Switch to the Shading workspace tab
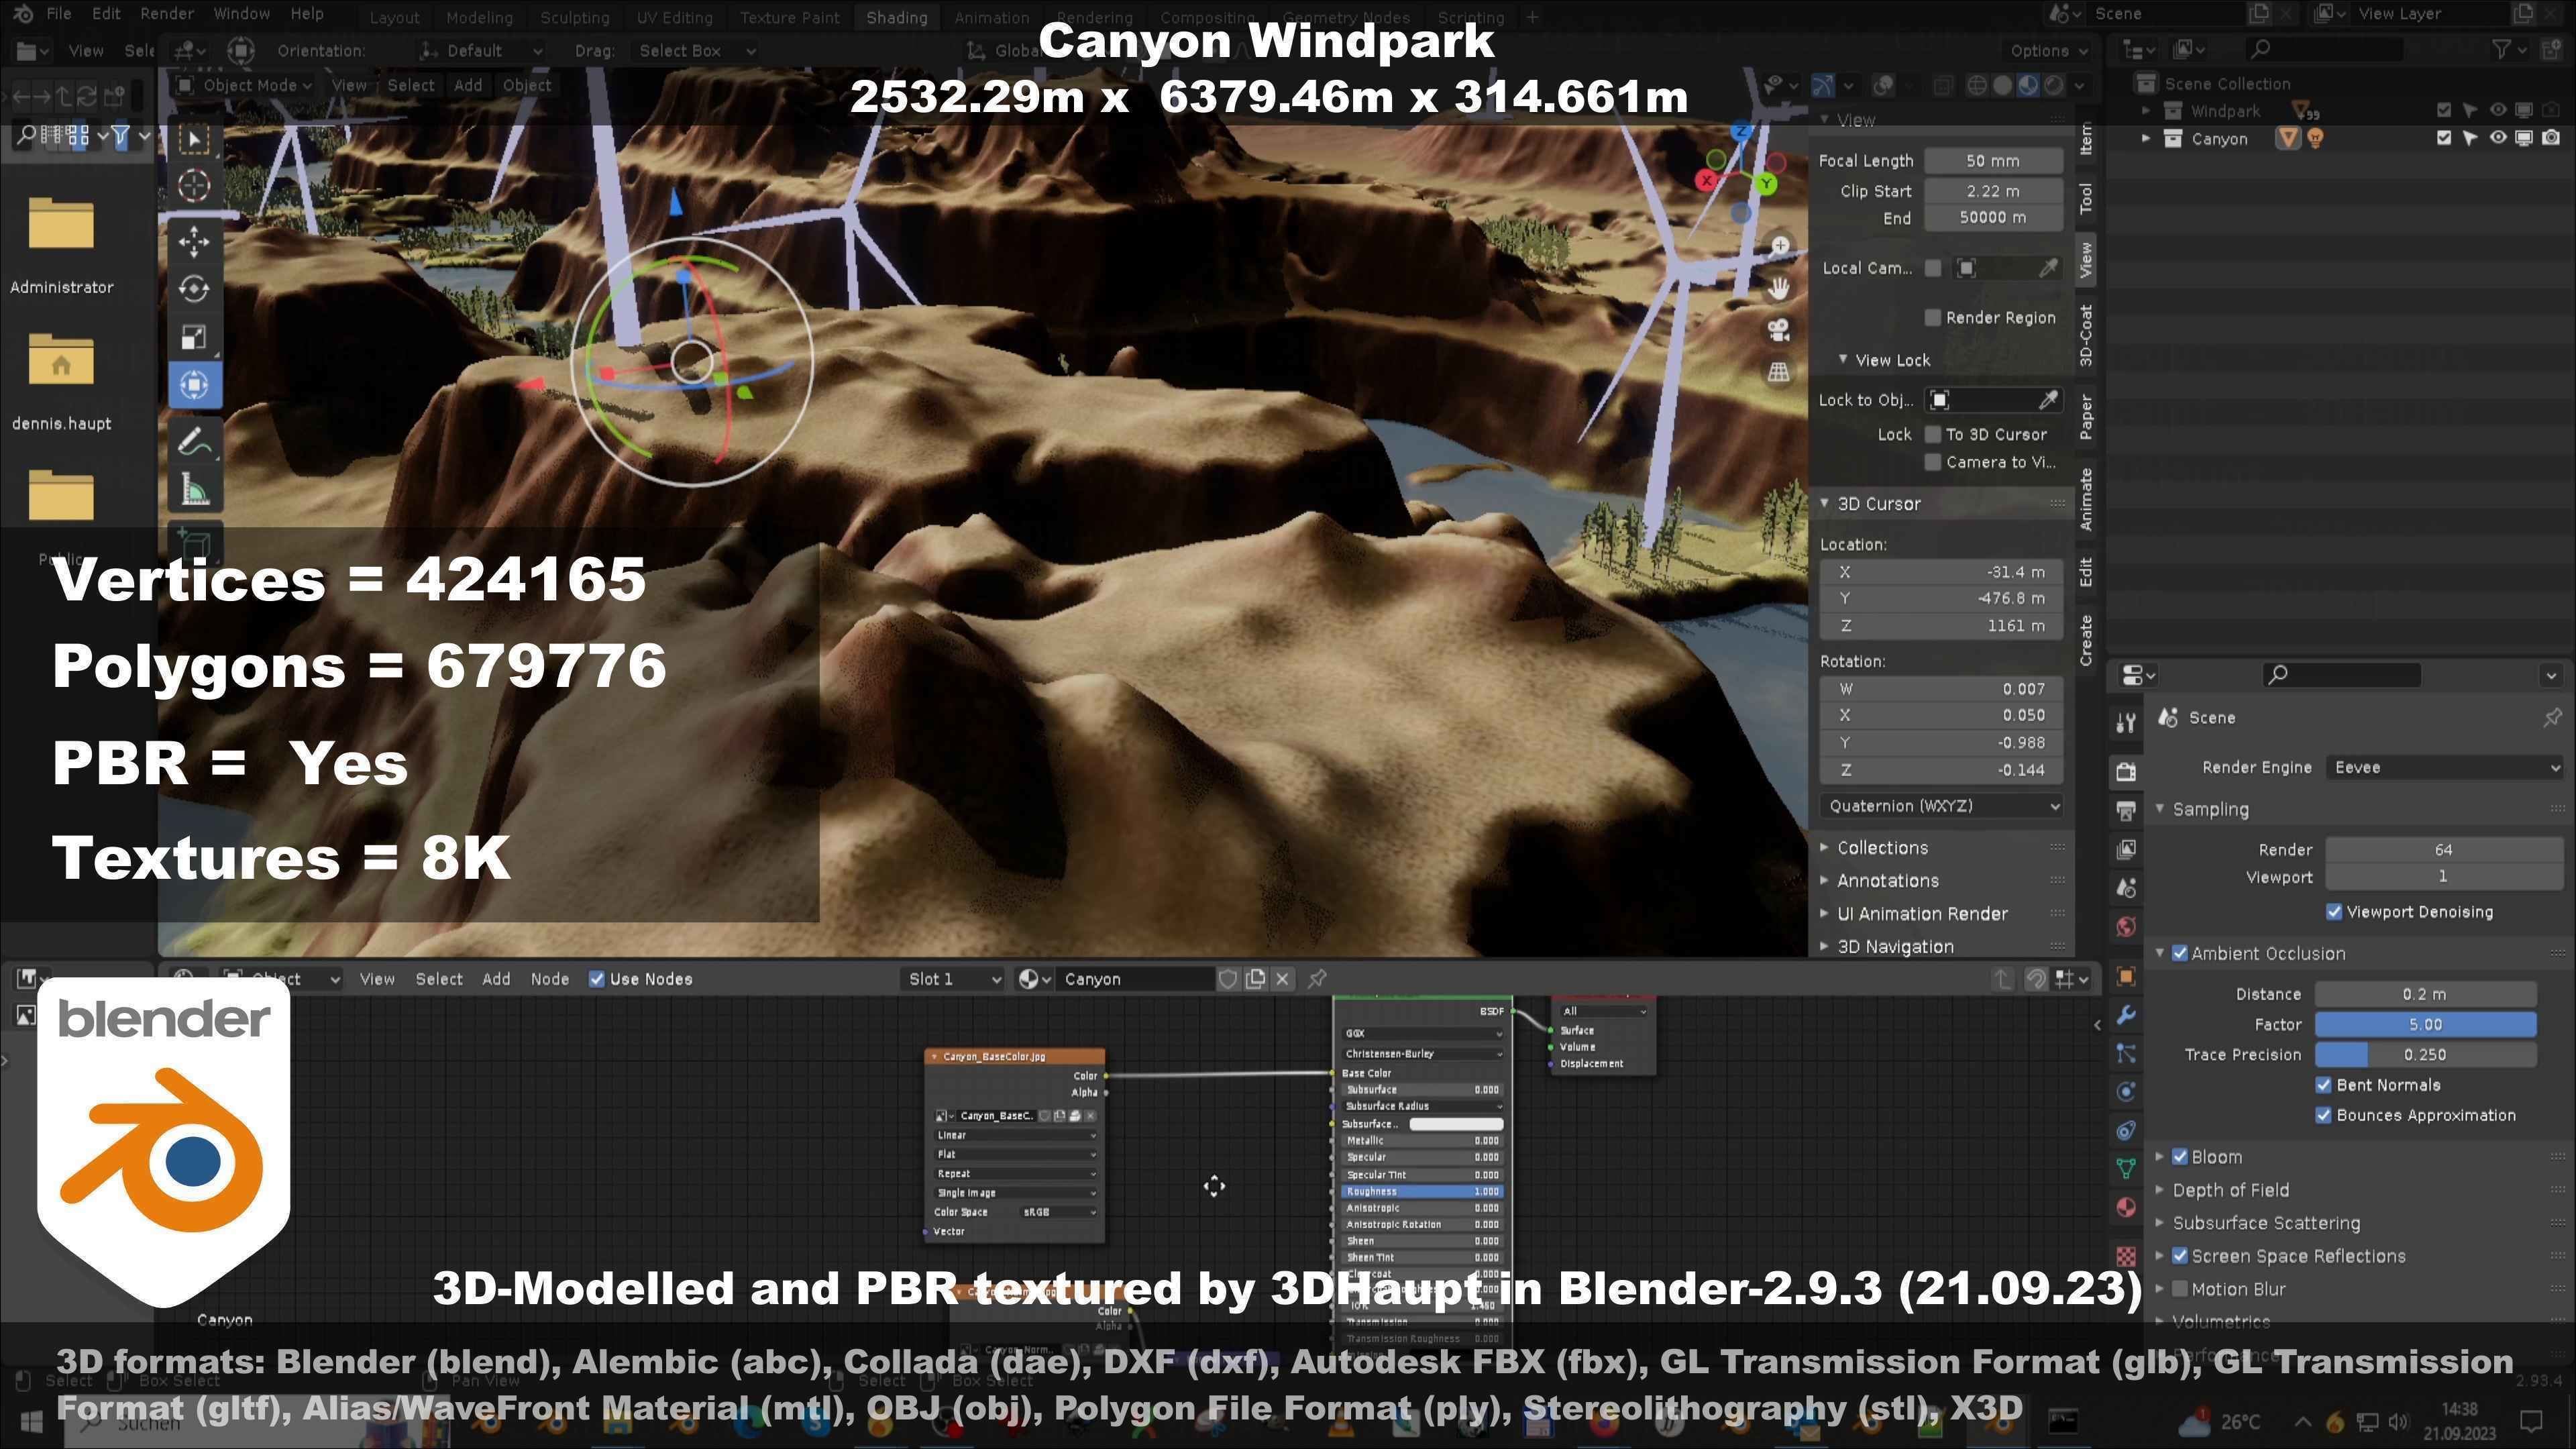 (x=896, y=17)
